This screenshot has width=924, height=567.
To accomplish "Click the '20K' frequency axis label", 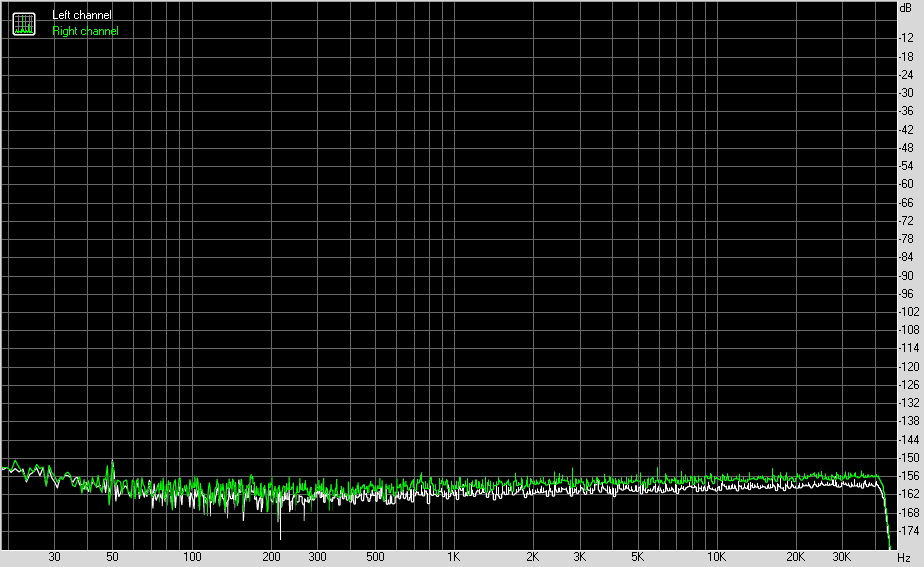I will tap(795, 557).
